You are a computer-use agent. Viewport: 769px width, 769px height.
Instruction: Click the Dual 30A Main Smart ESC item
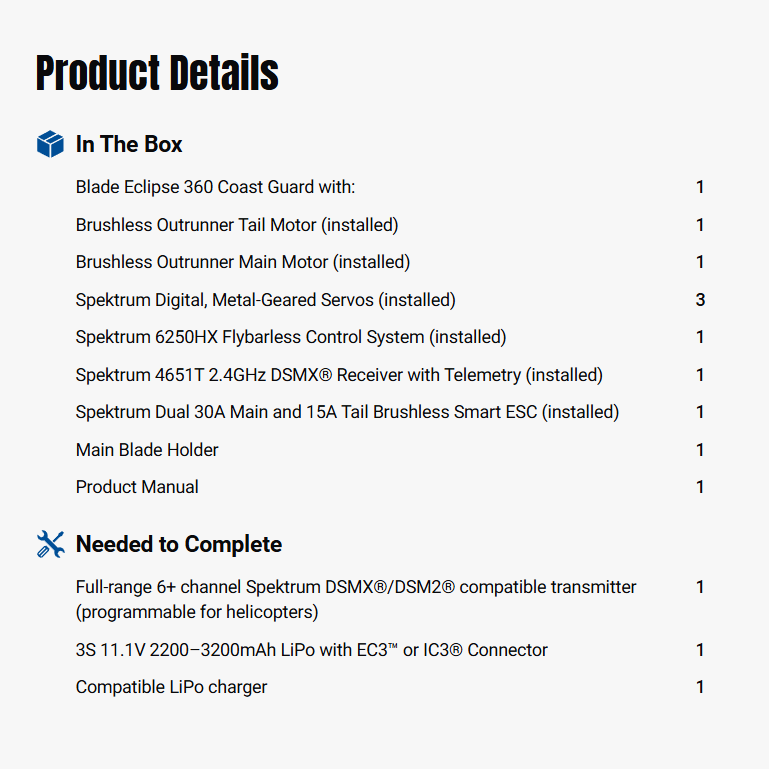(x=347, y=412)
